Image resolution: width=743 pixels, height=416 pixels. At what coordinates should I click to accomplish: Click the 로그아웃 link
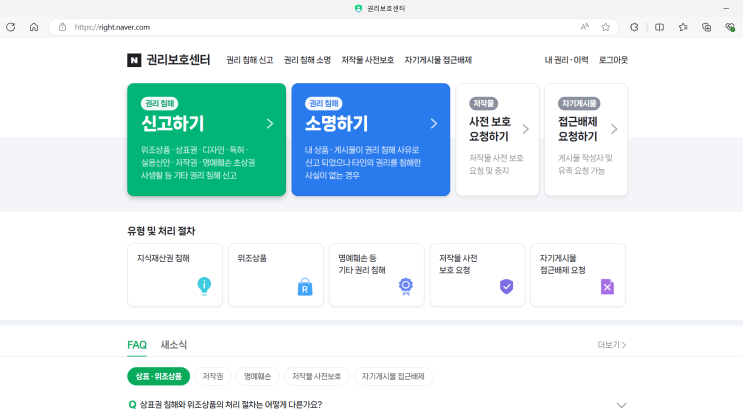coord(613,60)
